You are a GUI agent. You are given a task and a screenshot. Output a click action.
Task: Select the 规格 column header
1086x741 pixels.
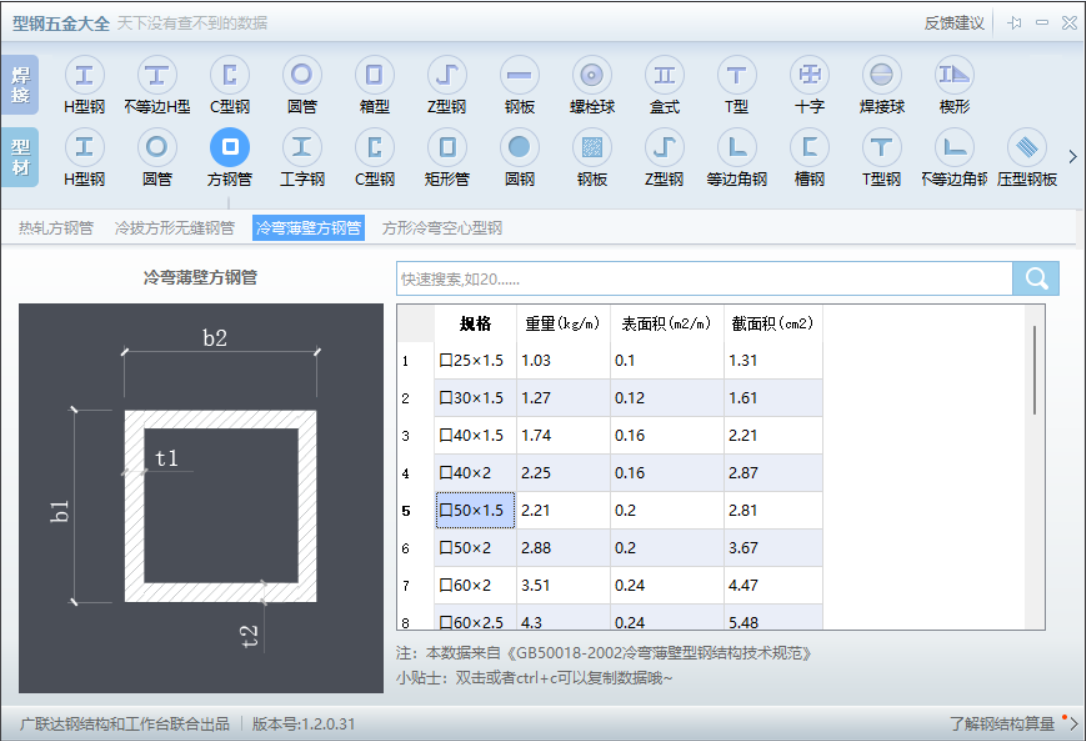pos(475,323)
